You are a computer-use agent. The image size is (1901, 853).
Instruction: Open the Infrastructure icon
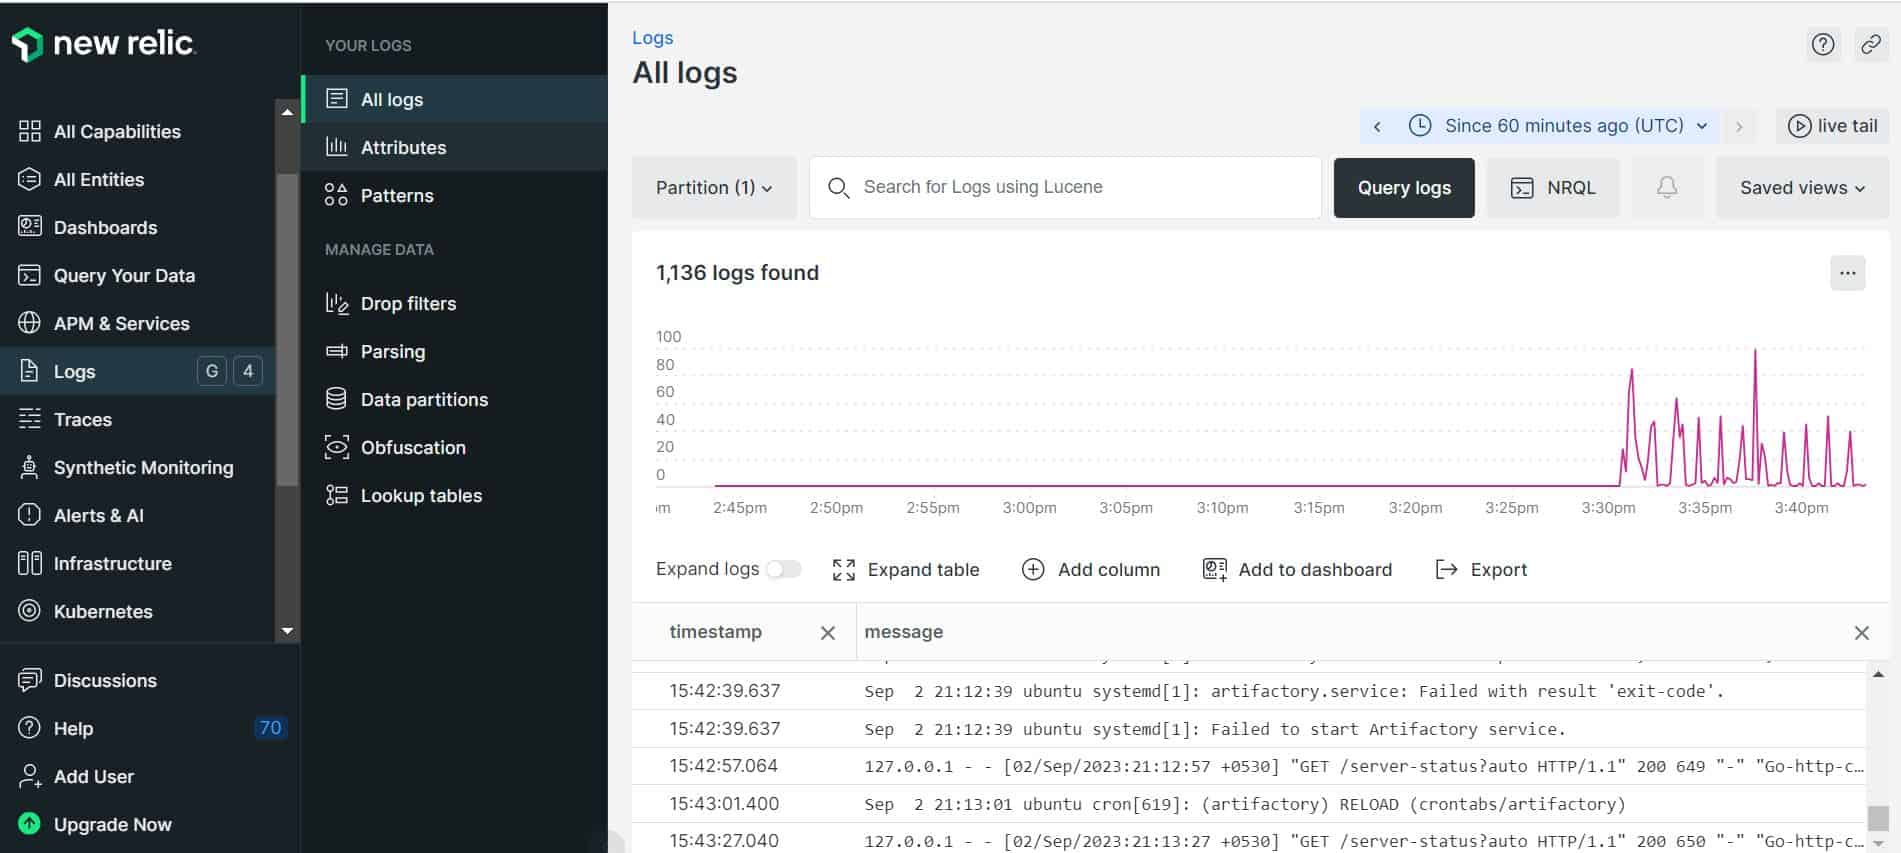[x=30, y=563]
